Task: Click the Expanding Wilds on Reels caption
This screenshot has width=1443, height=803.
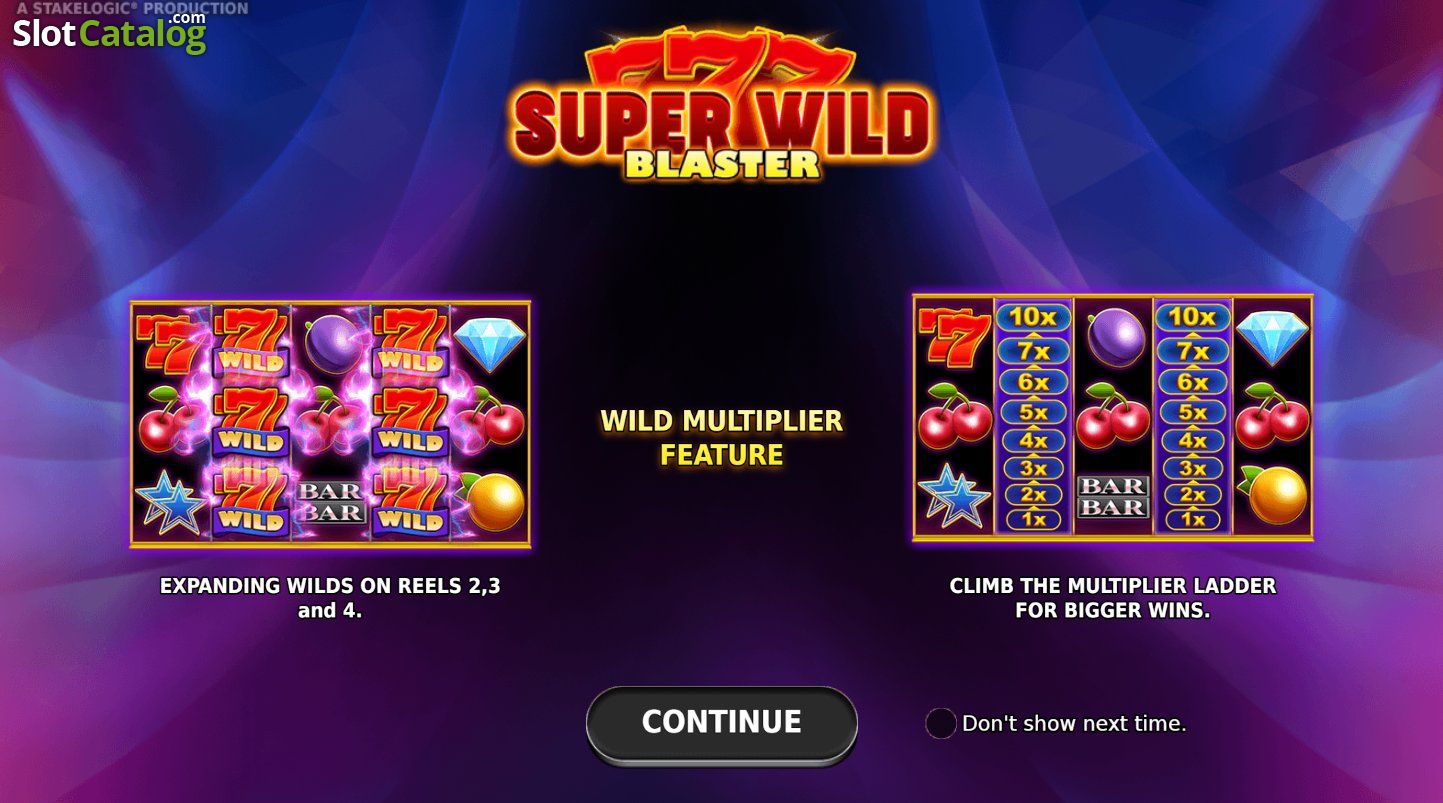Action: click(330, 598)
